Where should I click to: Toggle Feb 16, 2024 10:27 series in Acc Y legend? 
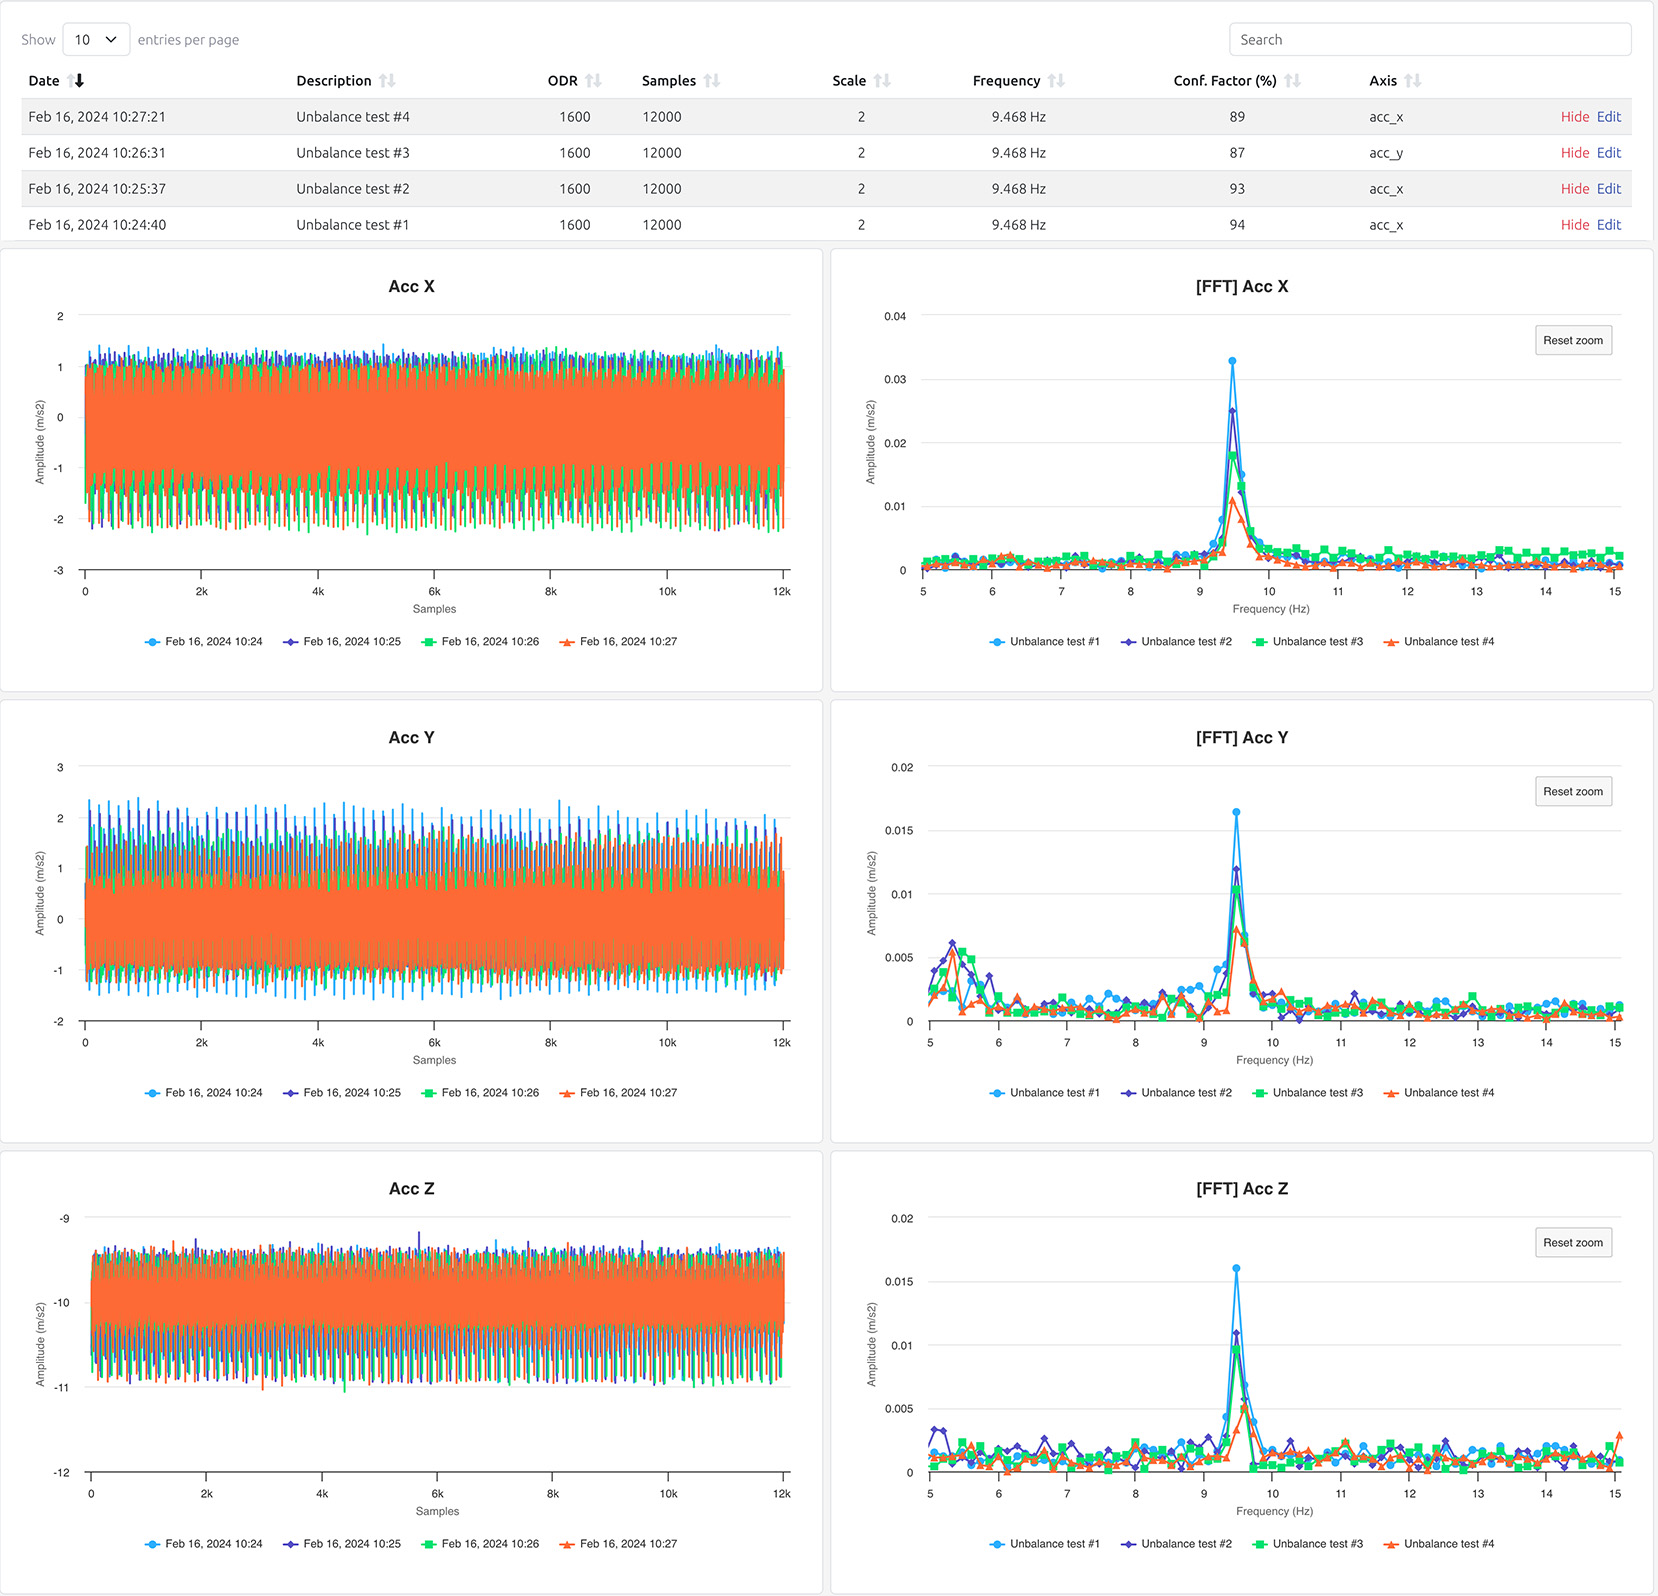pos(618,1093)
